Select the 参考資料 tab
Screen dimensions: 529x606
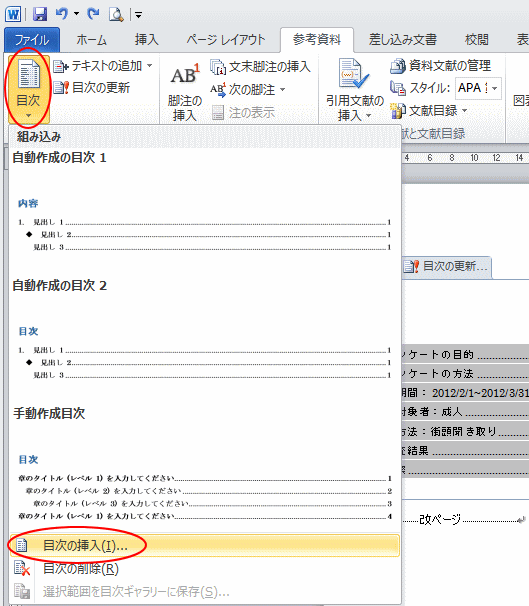click(317, 40)
